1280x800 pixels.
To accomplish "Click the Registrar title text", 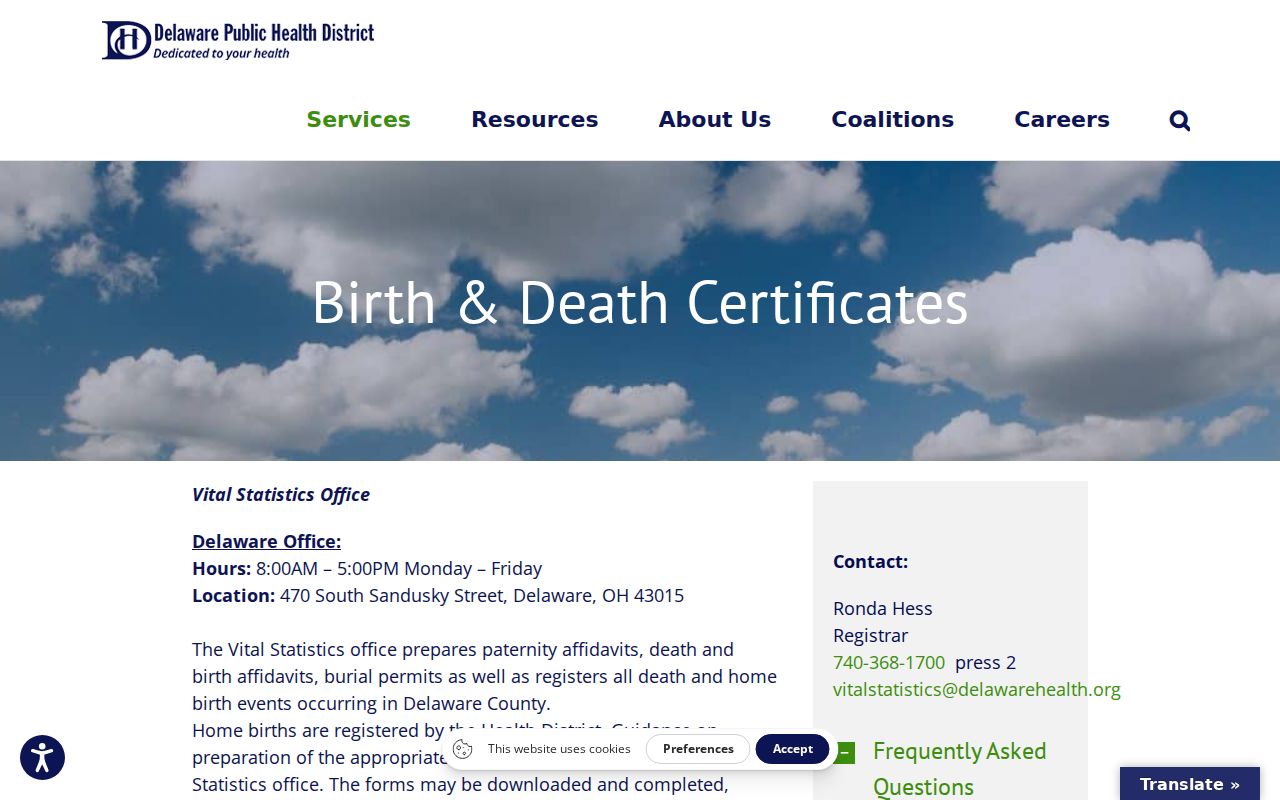I will 870,635.
